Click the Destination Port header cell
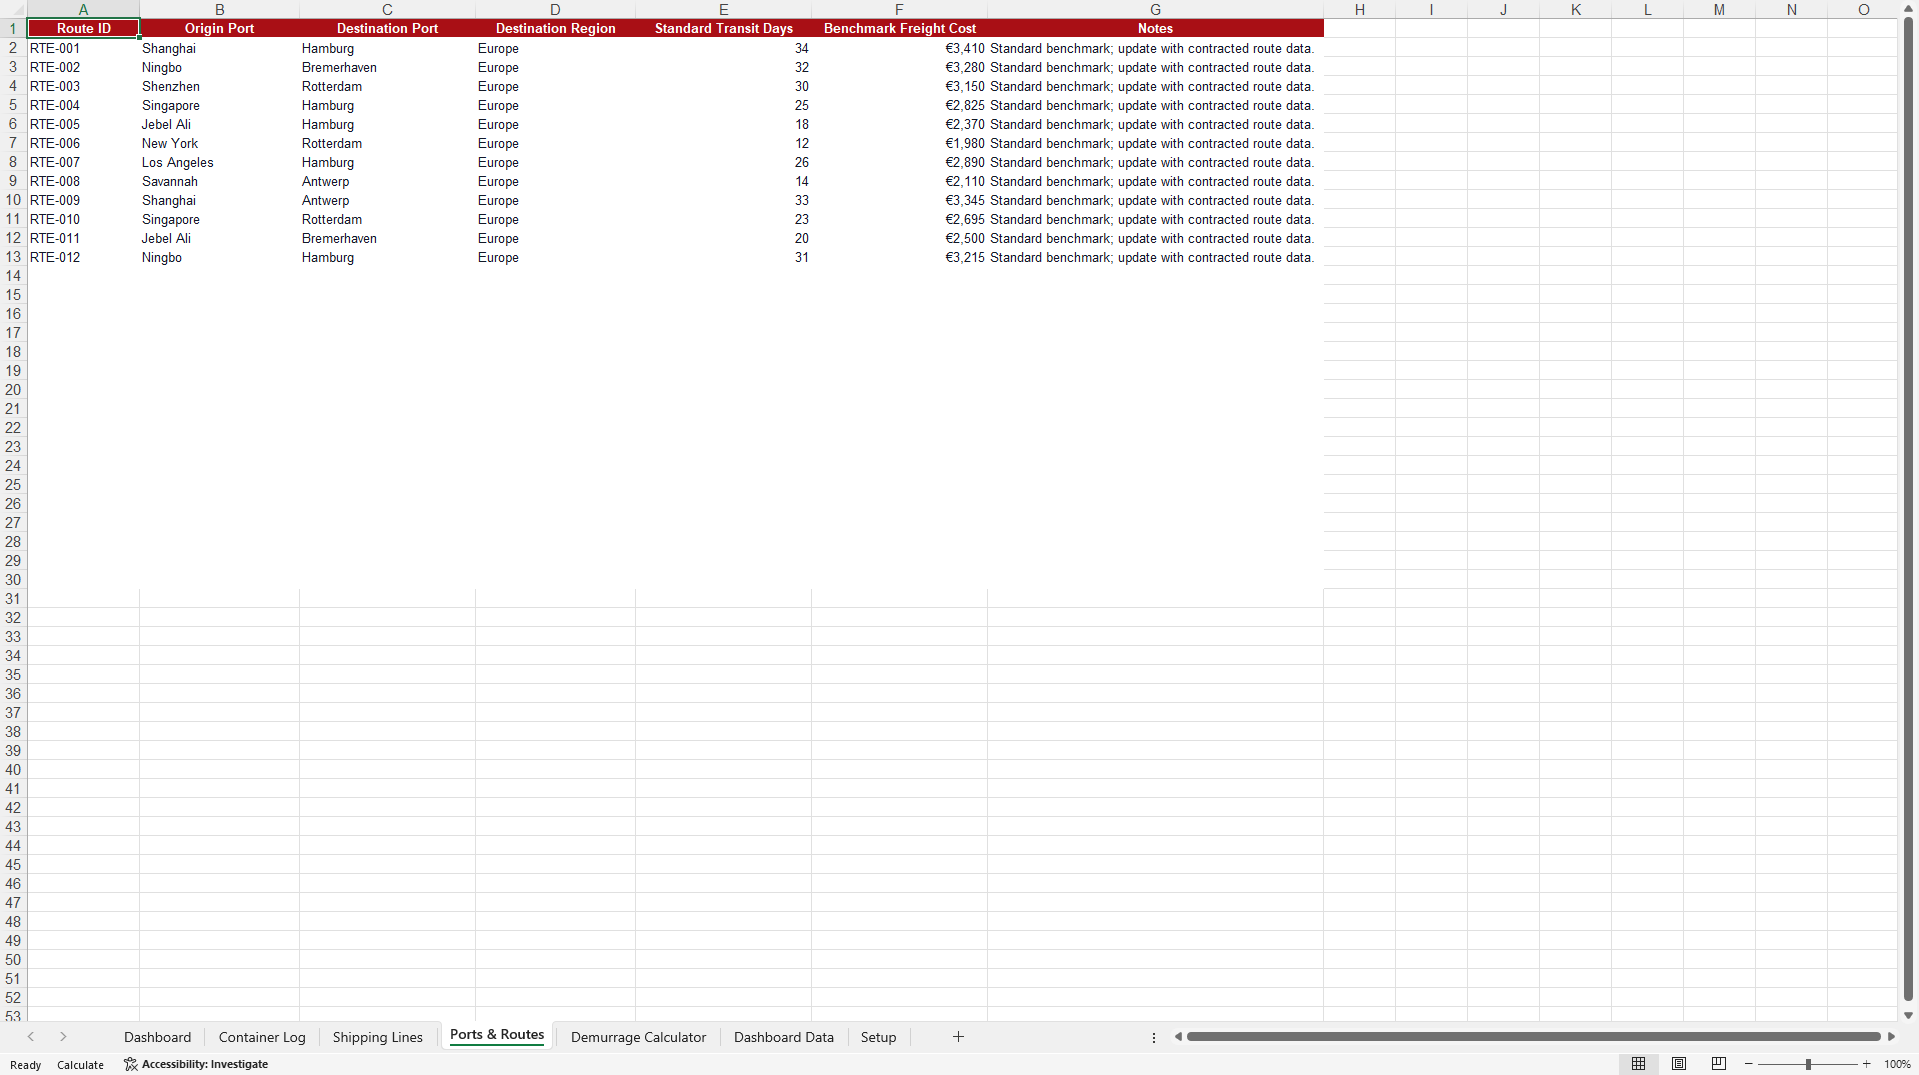Screen dimensions: 1919x1075 387,28
